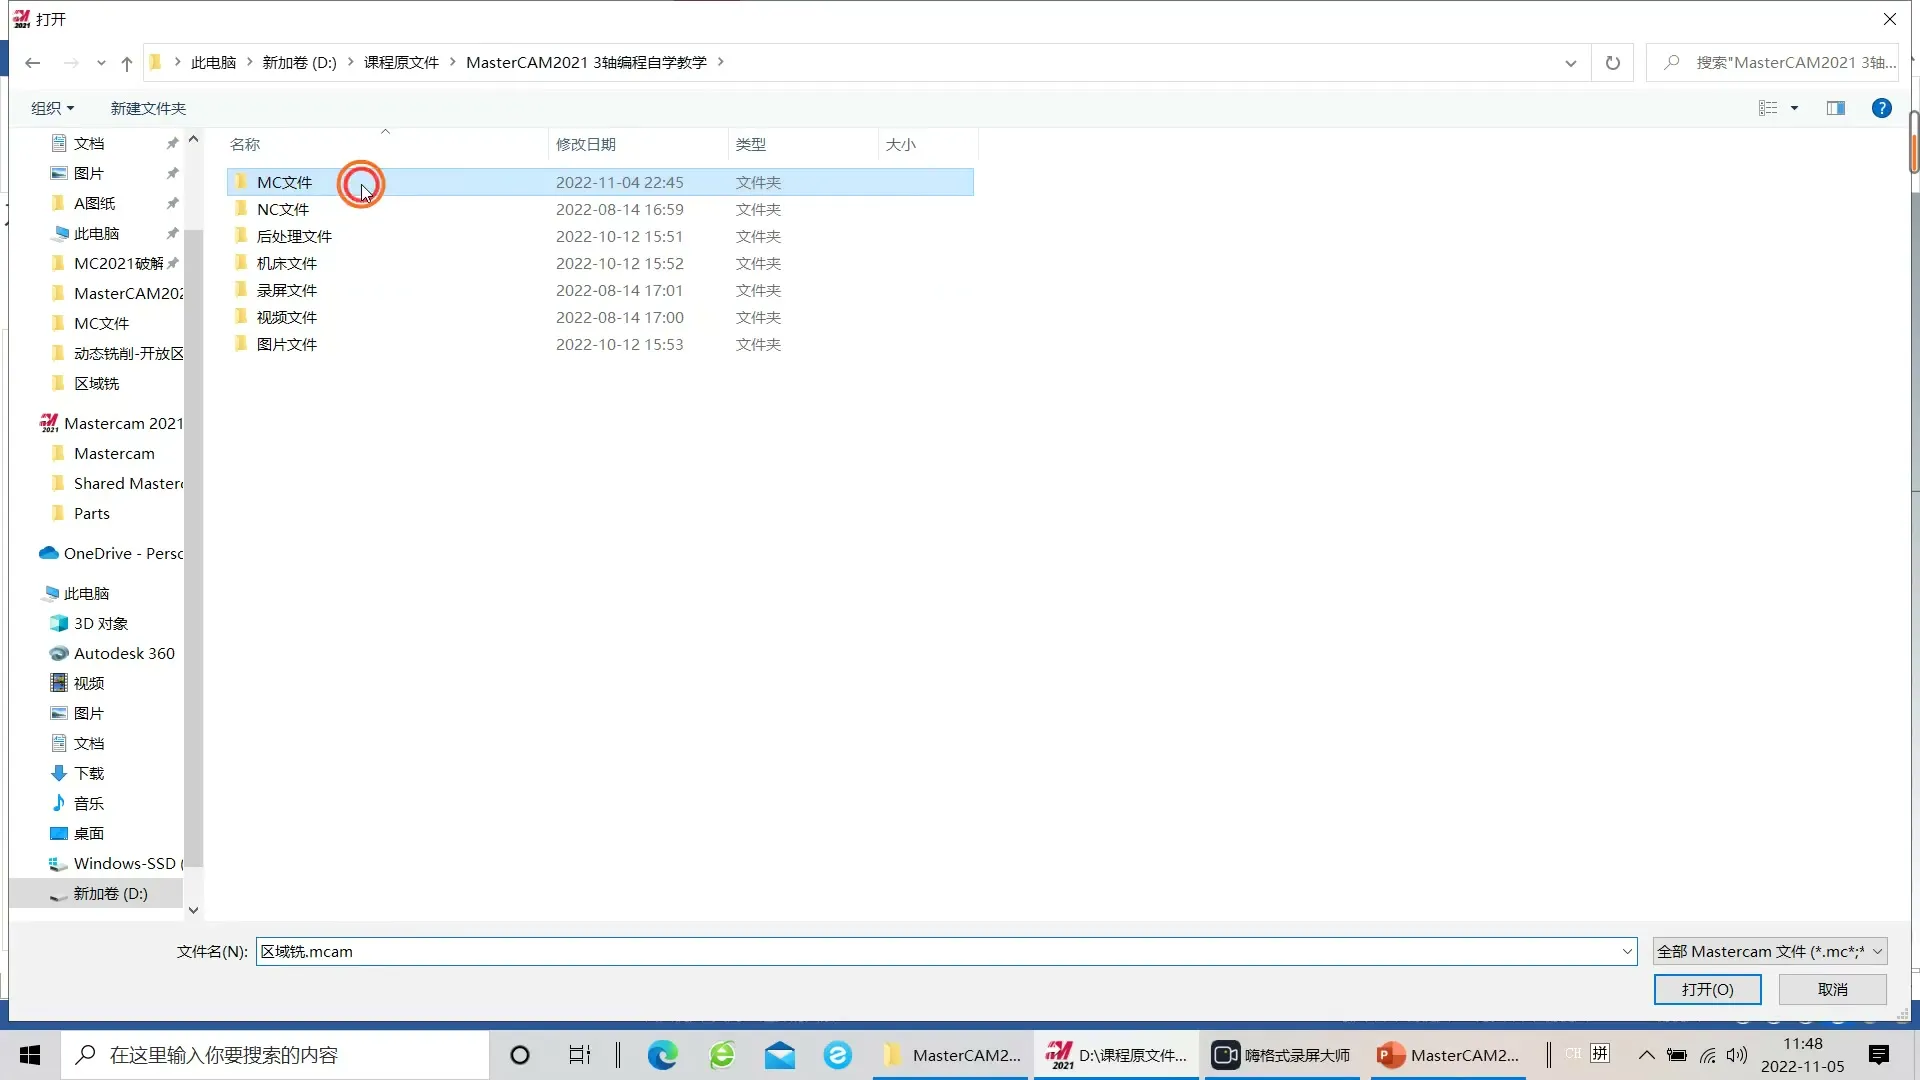Click the Edge browser taskbar icon
This screenshot has width=1920, height=1080.
tap(662, 1055)
